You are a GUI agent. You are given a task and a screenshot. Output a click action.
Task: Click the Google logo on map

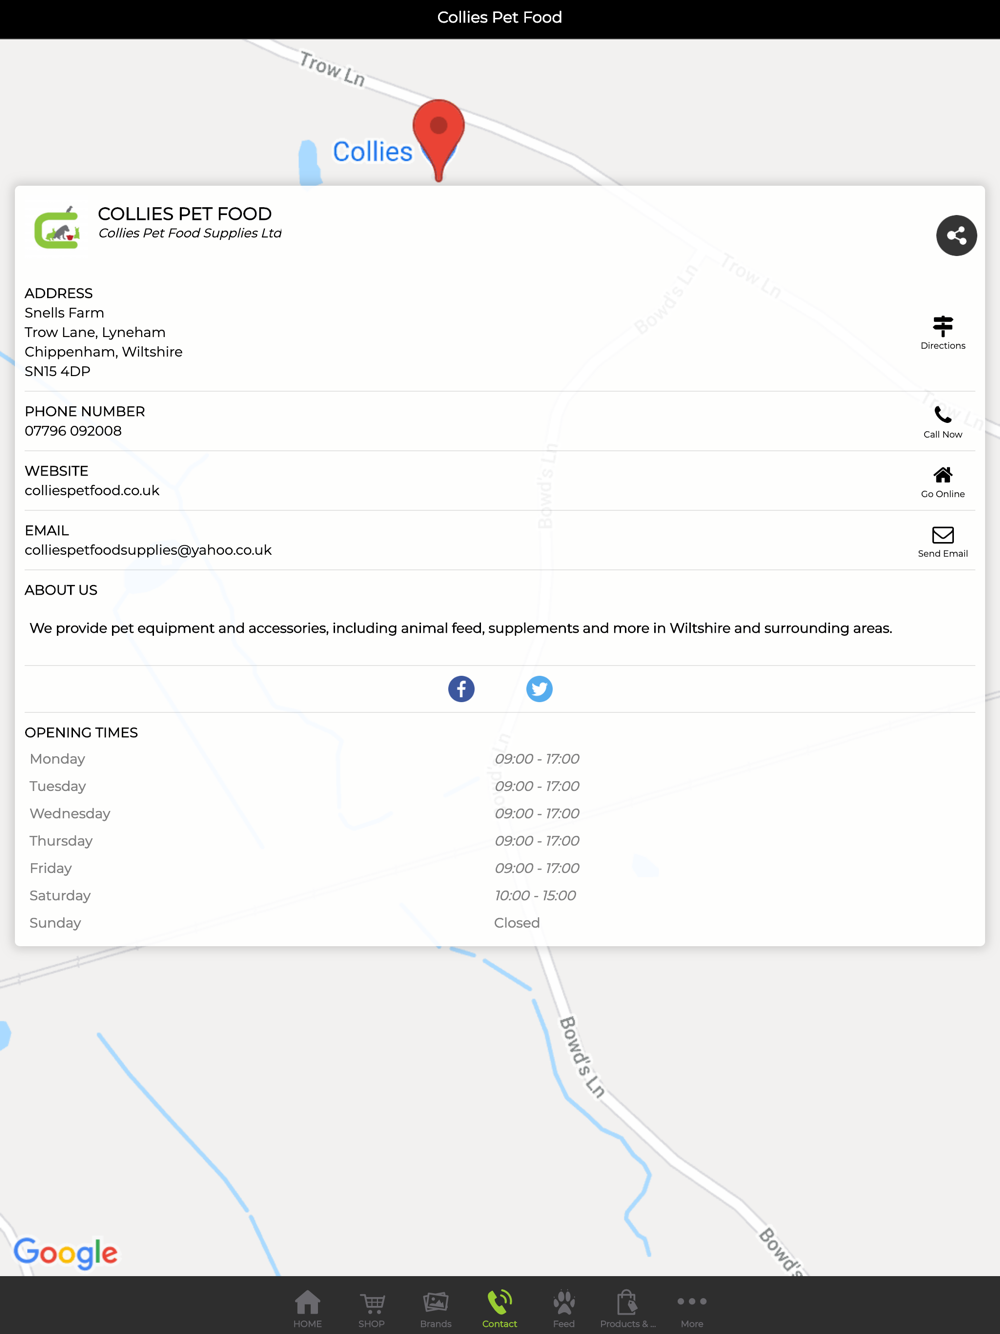66,1253
